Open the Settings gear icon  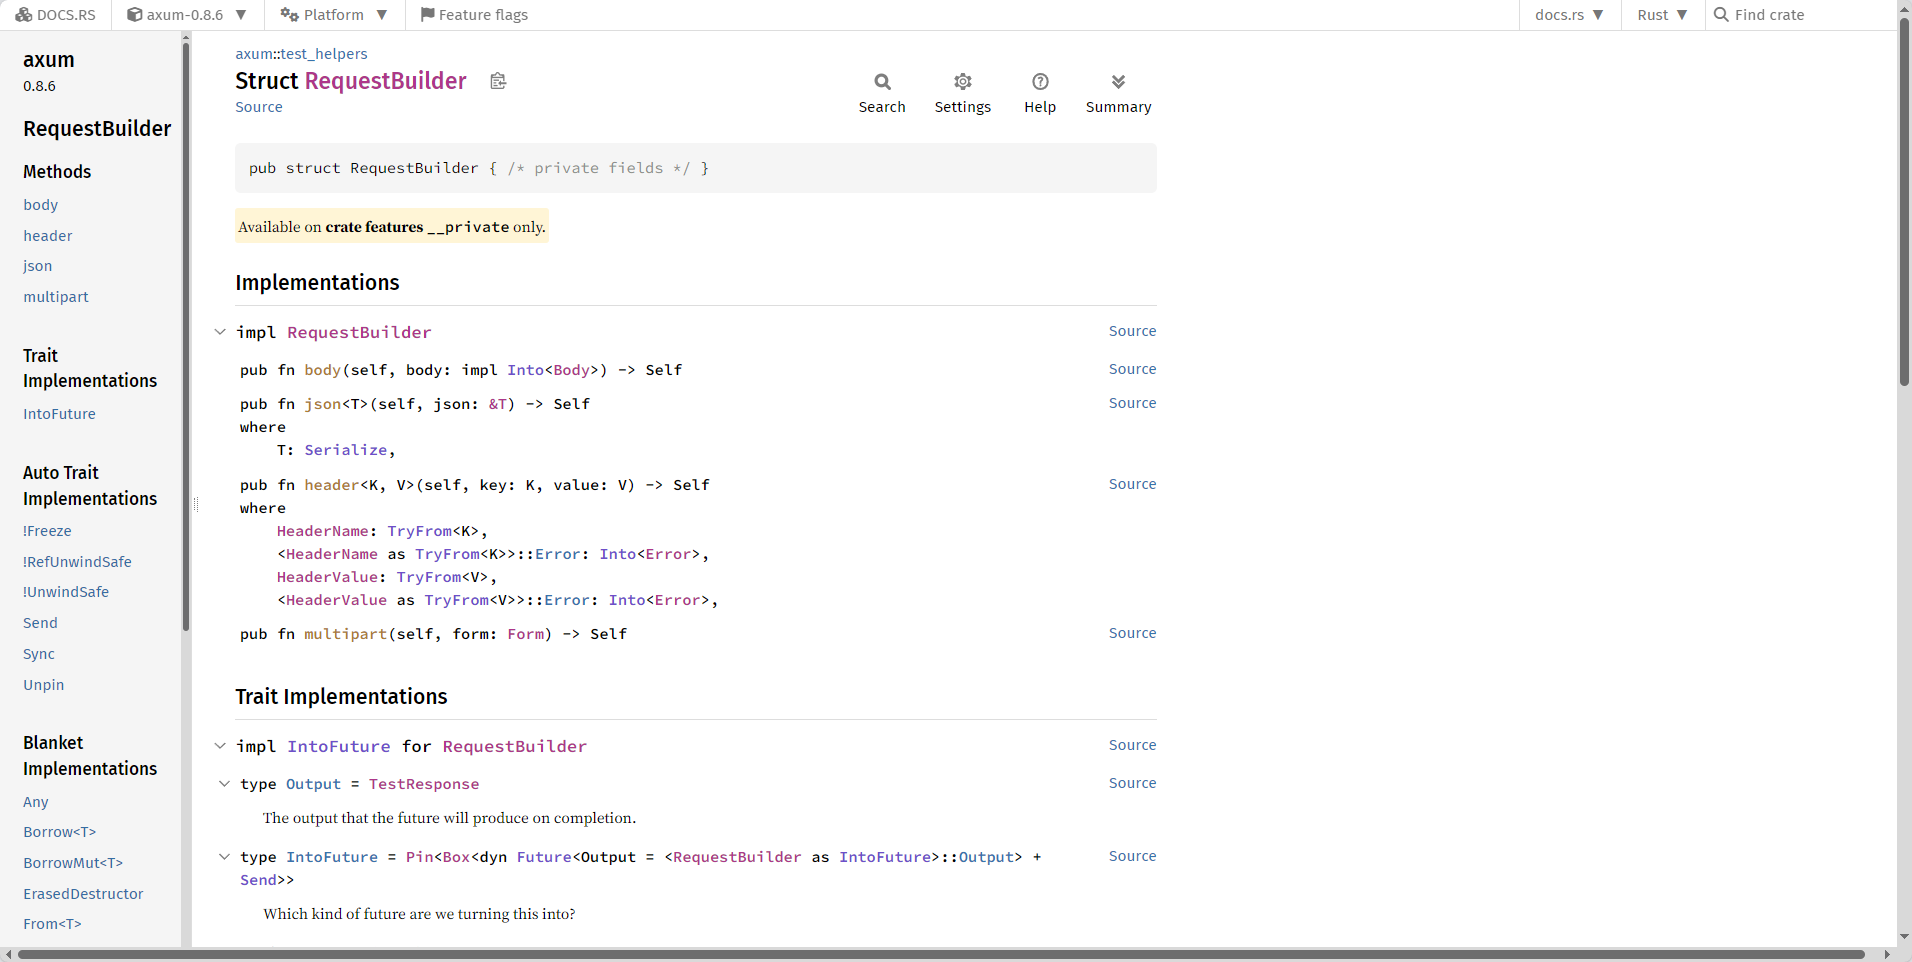[963, 82]
